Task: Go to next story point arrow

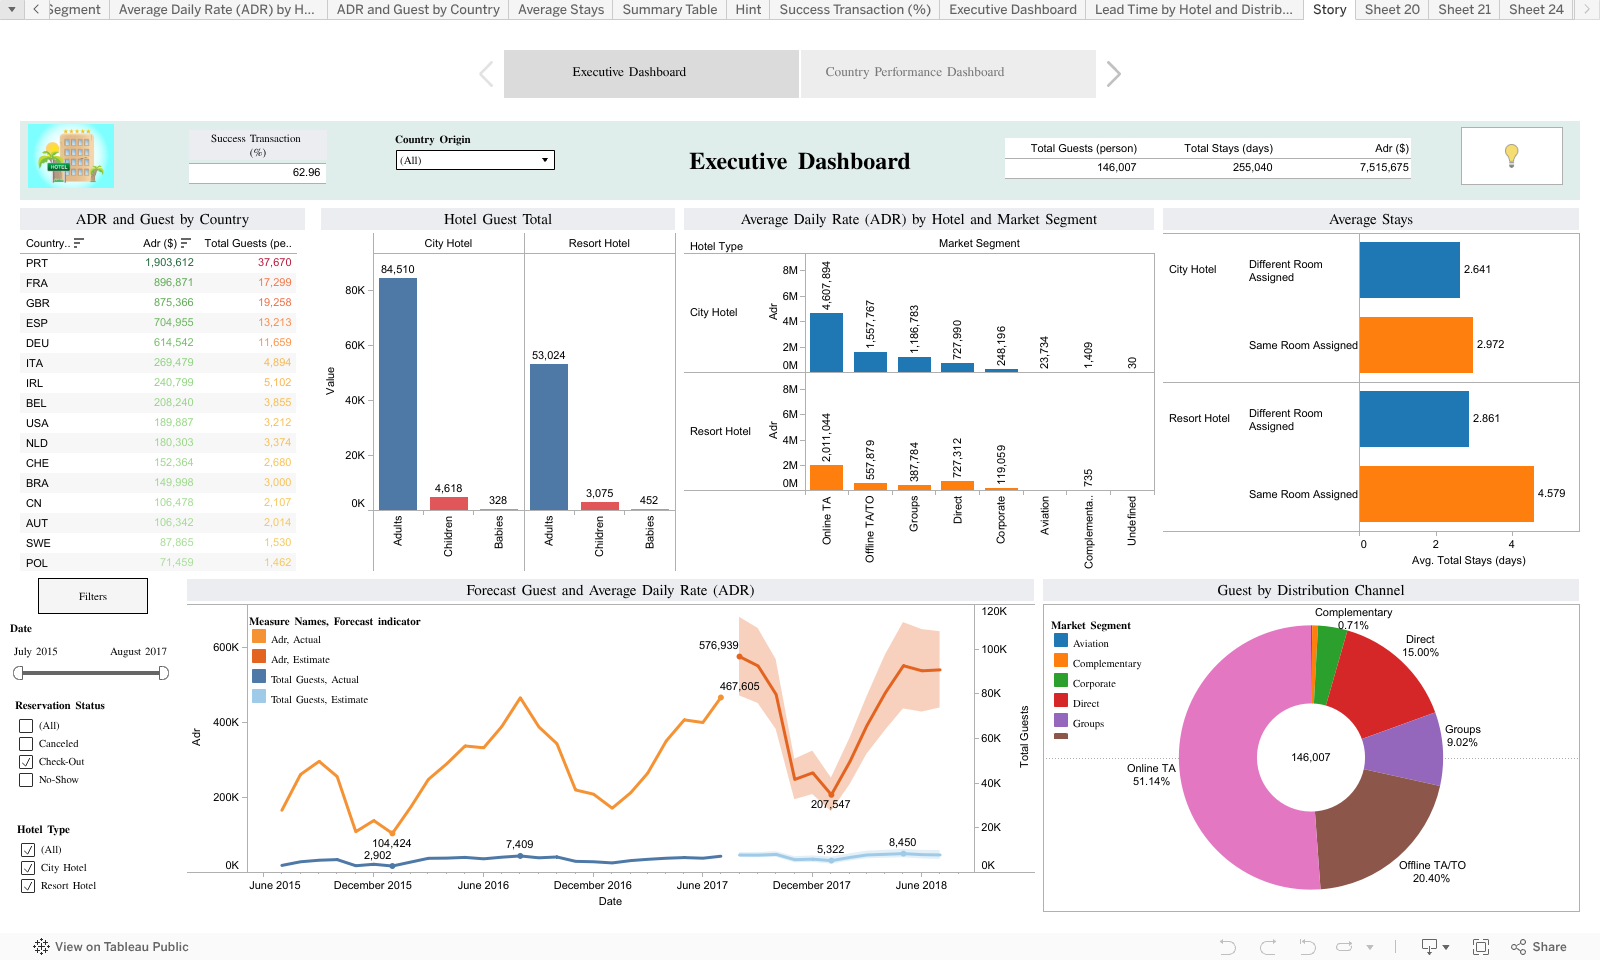Action: (x=1114, y=74)
